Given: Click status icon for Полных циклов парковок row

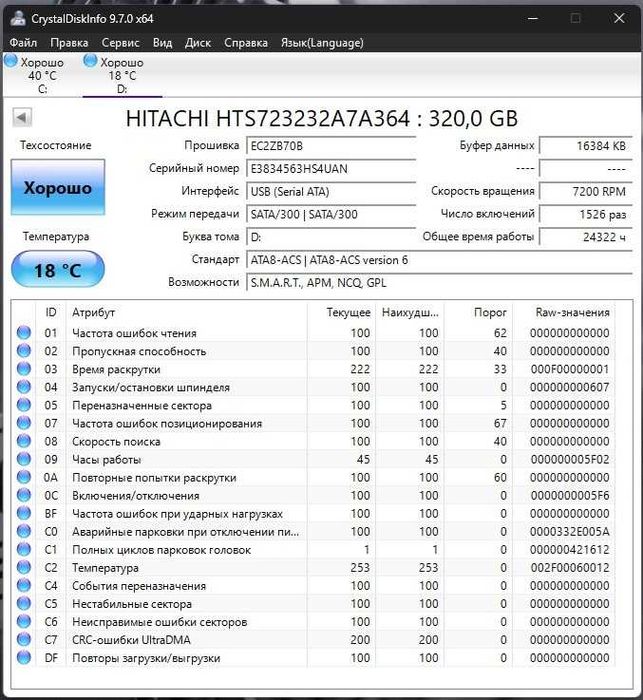Looking at the screenshot, I should click(x=24, y=549).
